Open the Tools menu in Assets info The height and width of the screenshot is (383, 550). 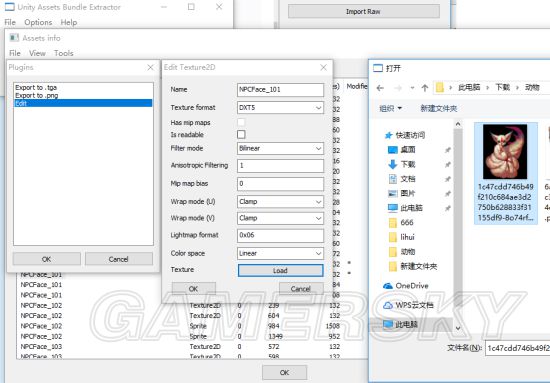pyautogui.click(x=63, y=53)
